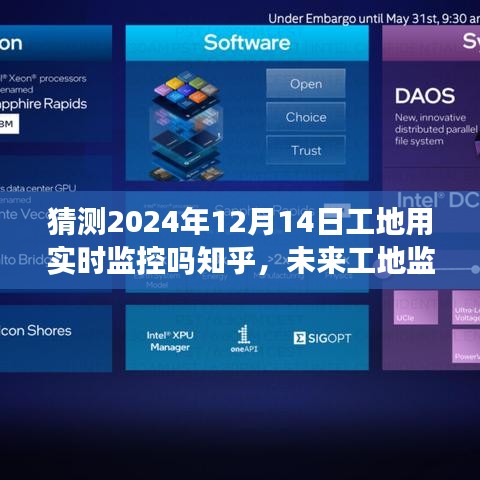The width and height of the screenshot is (480, 480).
Task: Click the Trust box in the Software panel
Action: 306,150
